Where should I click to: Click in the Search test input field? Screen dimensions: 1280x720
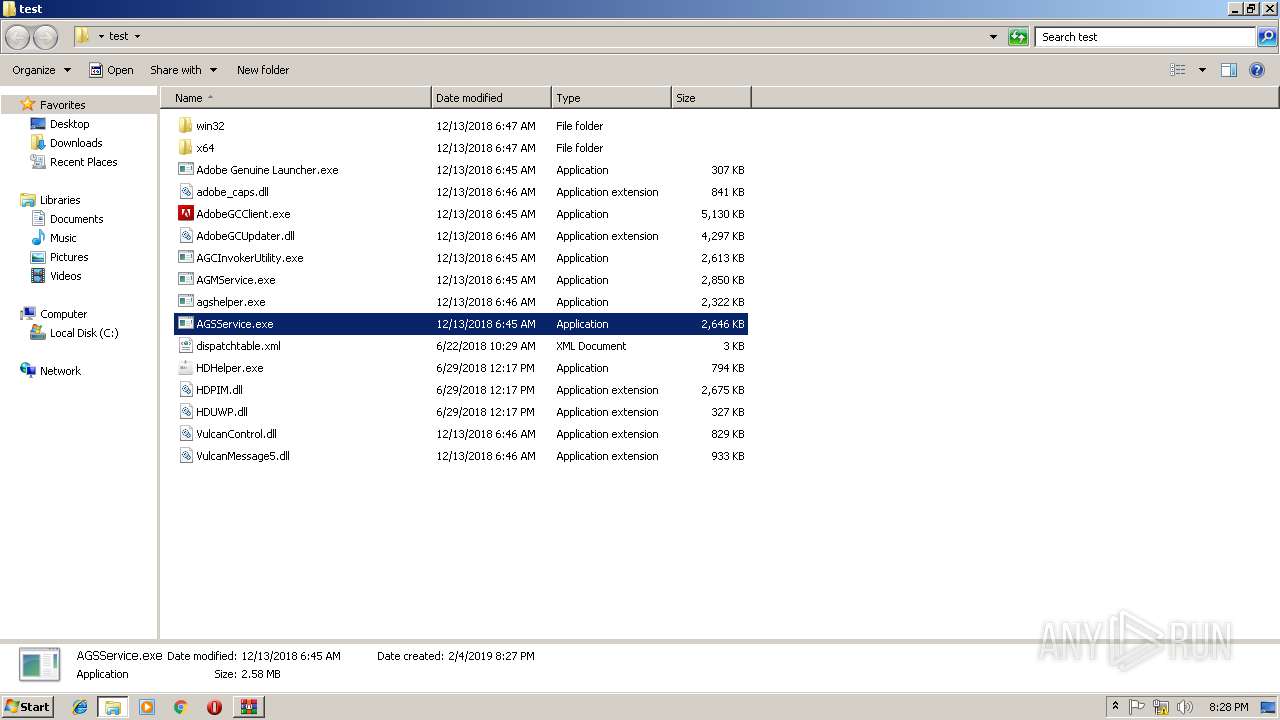point(1145,37)
